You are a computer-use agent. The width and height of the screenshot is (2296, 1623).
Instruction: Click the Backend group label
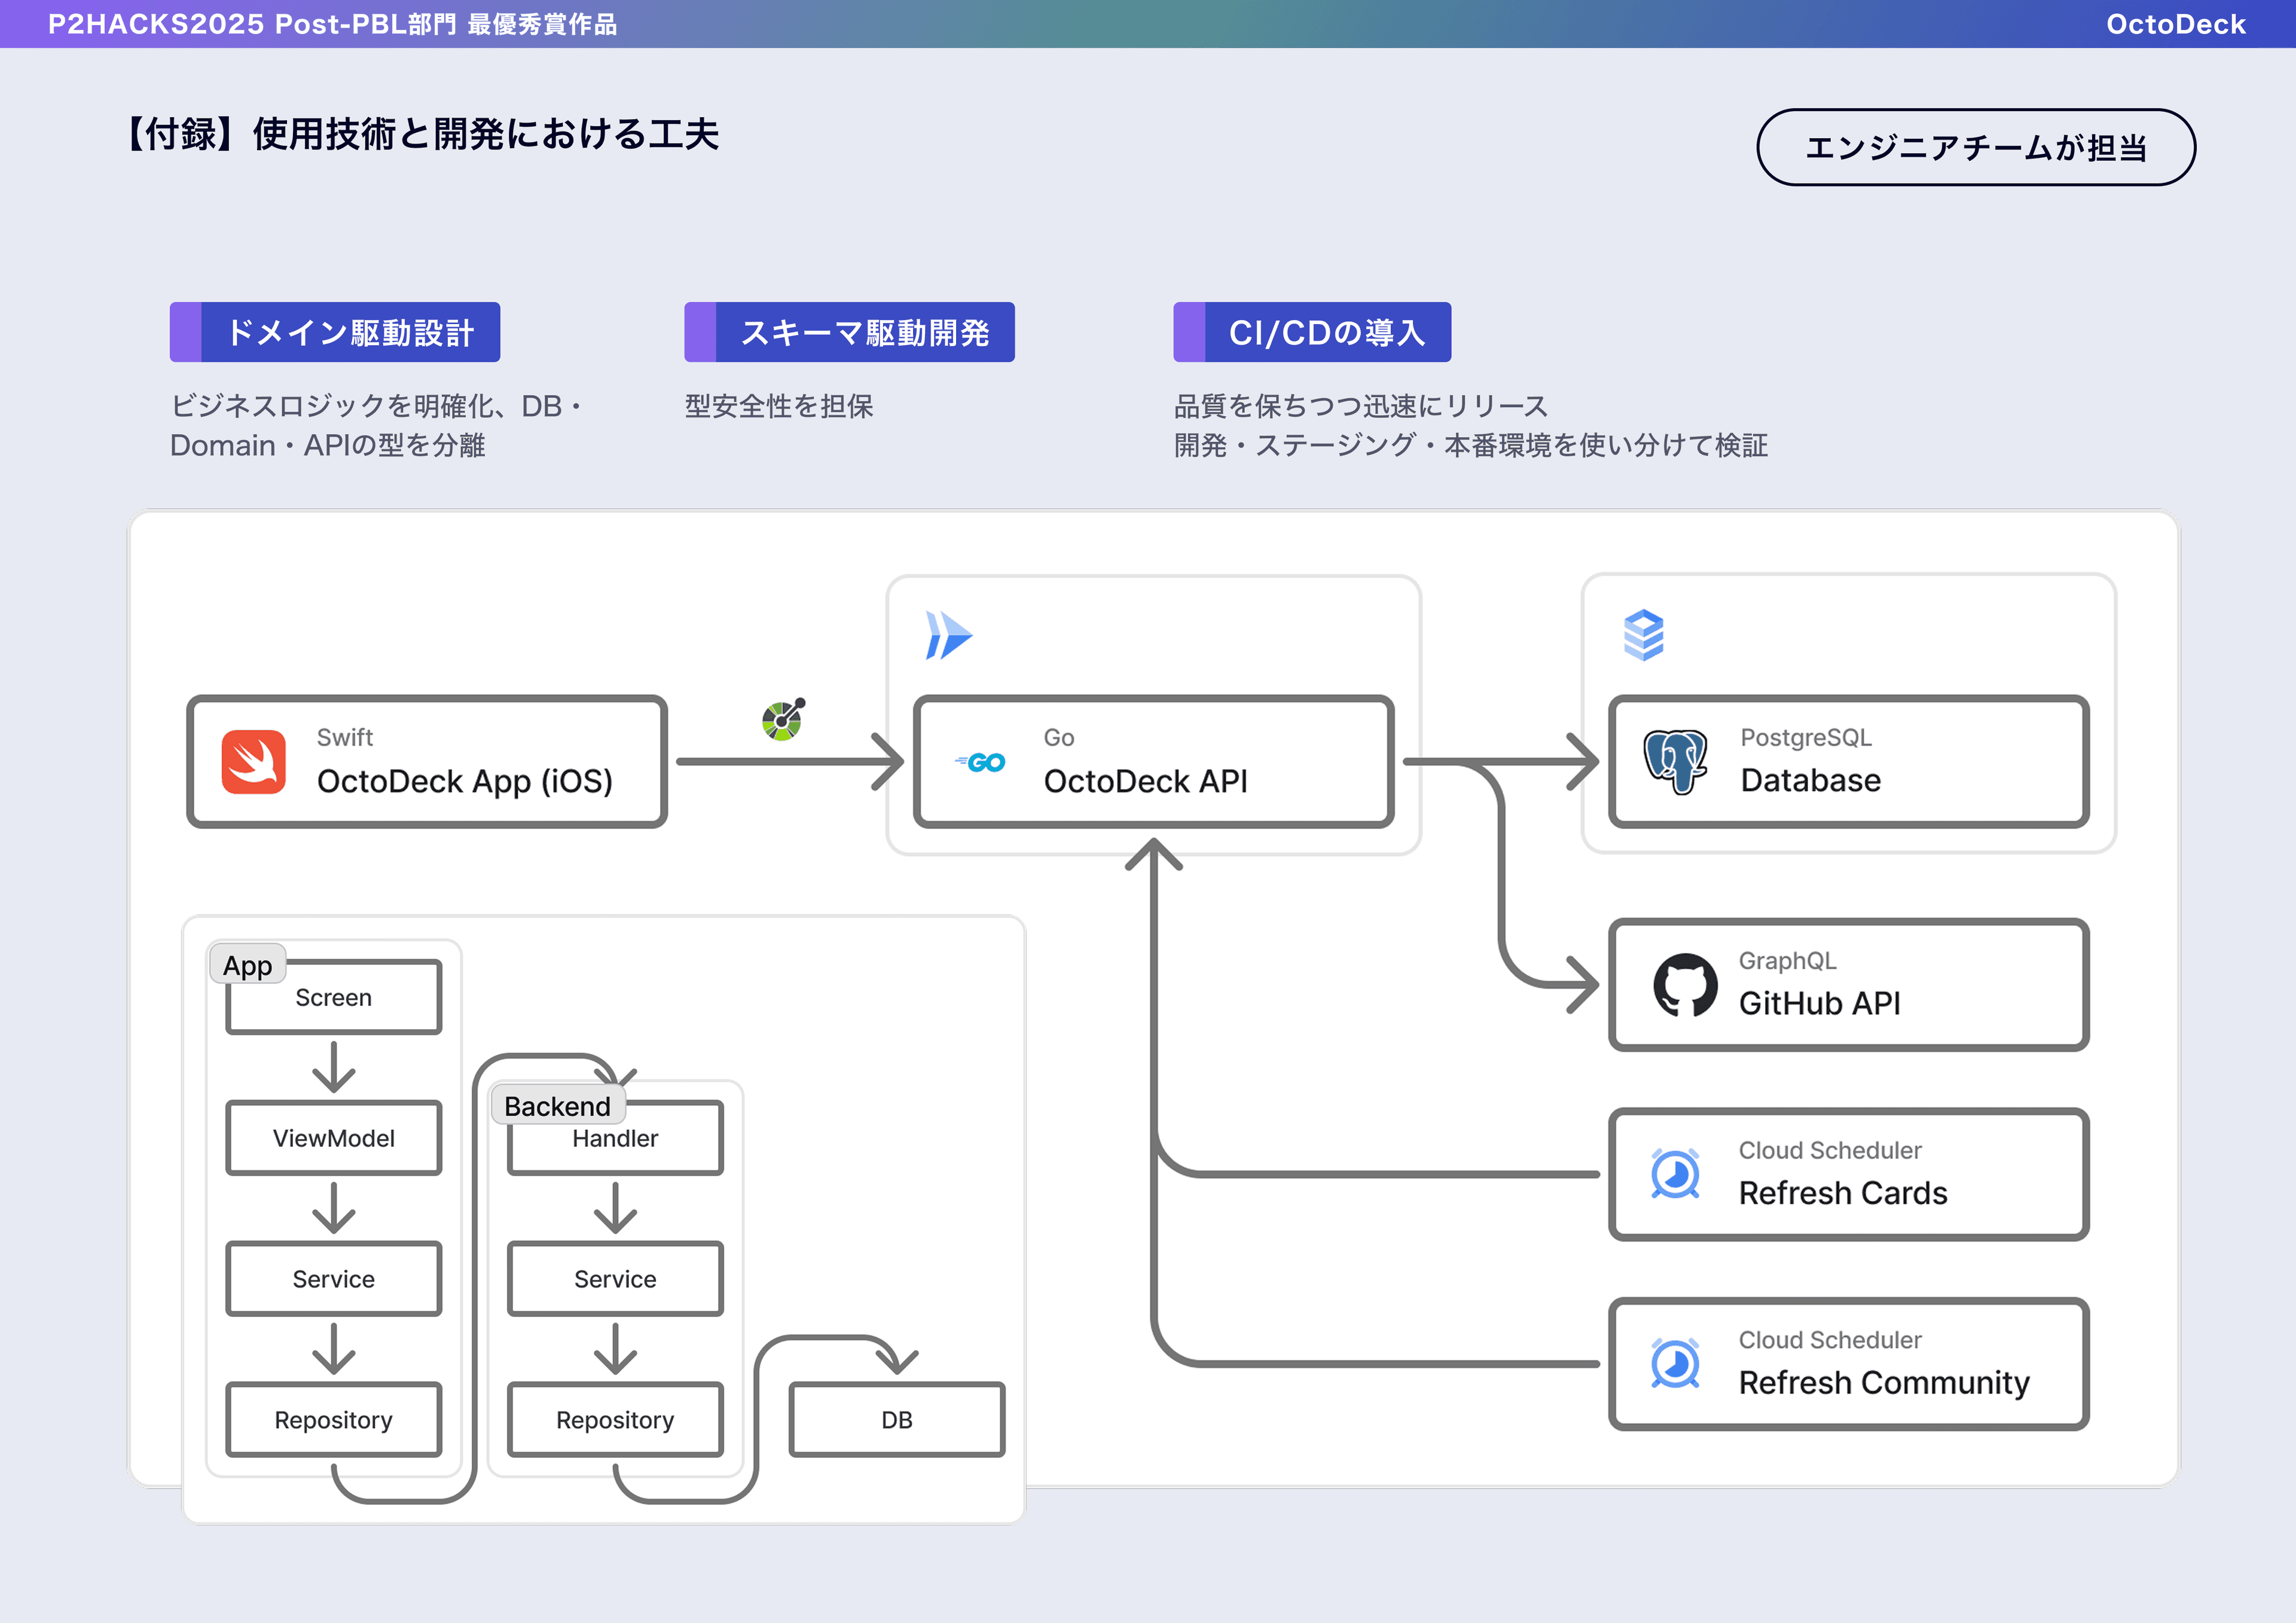[x=557, y=1106]
